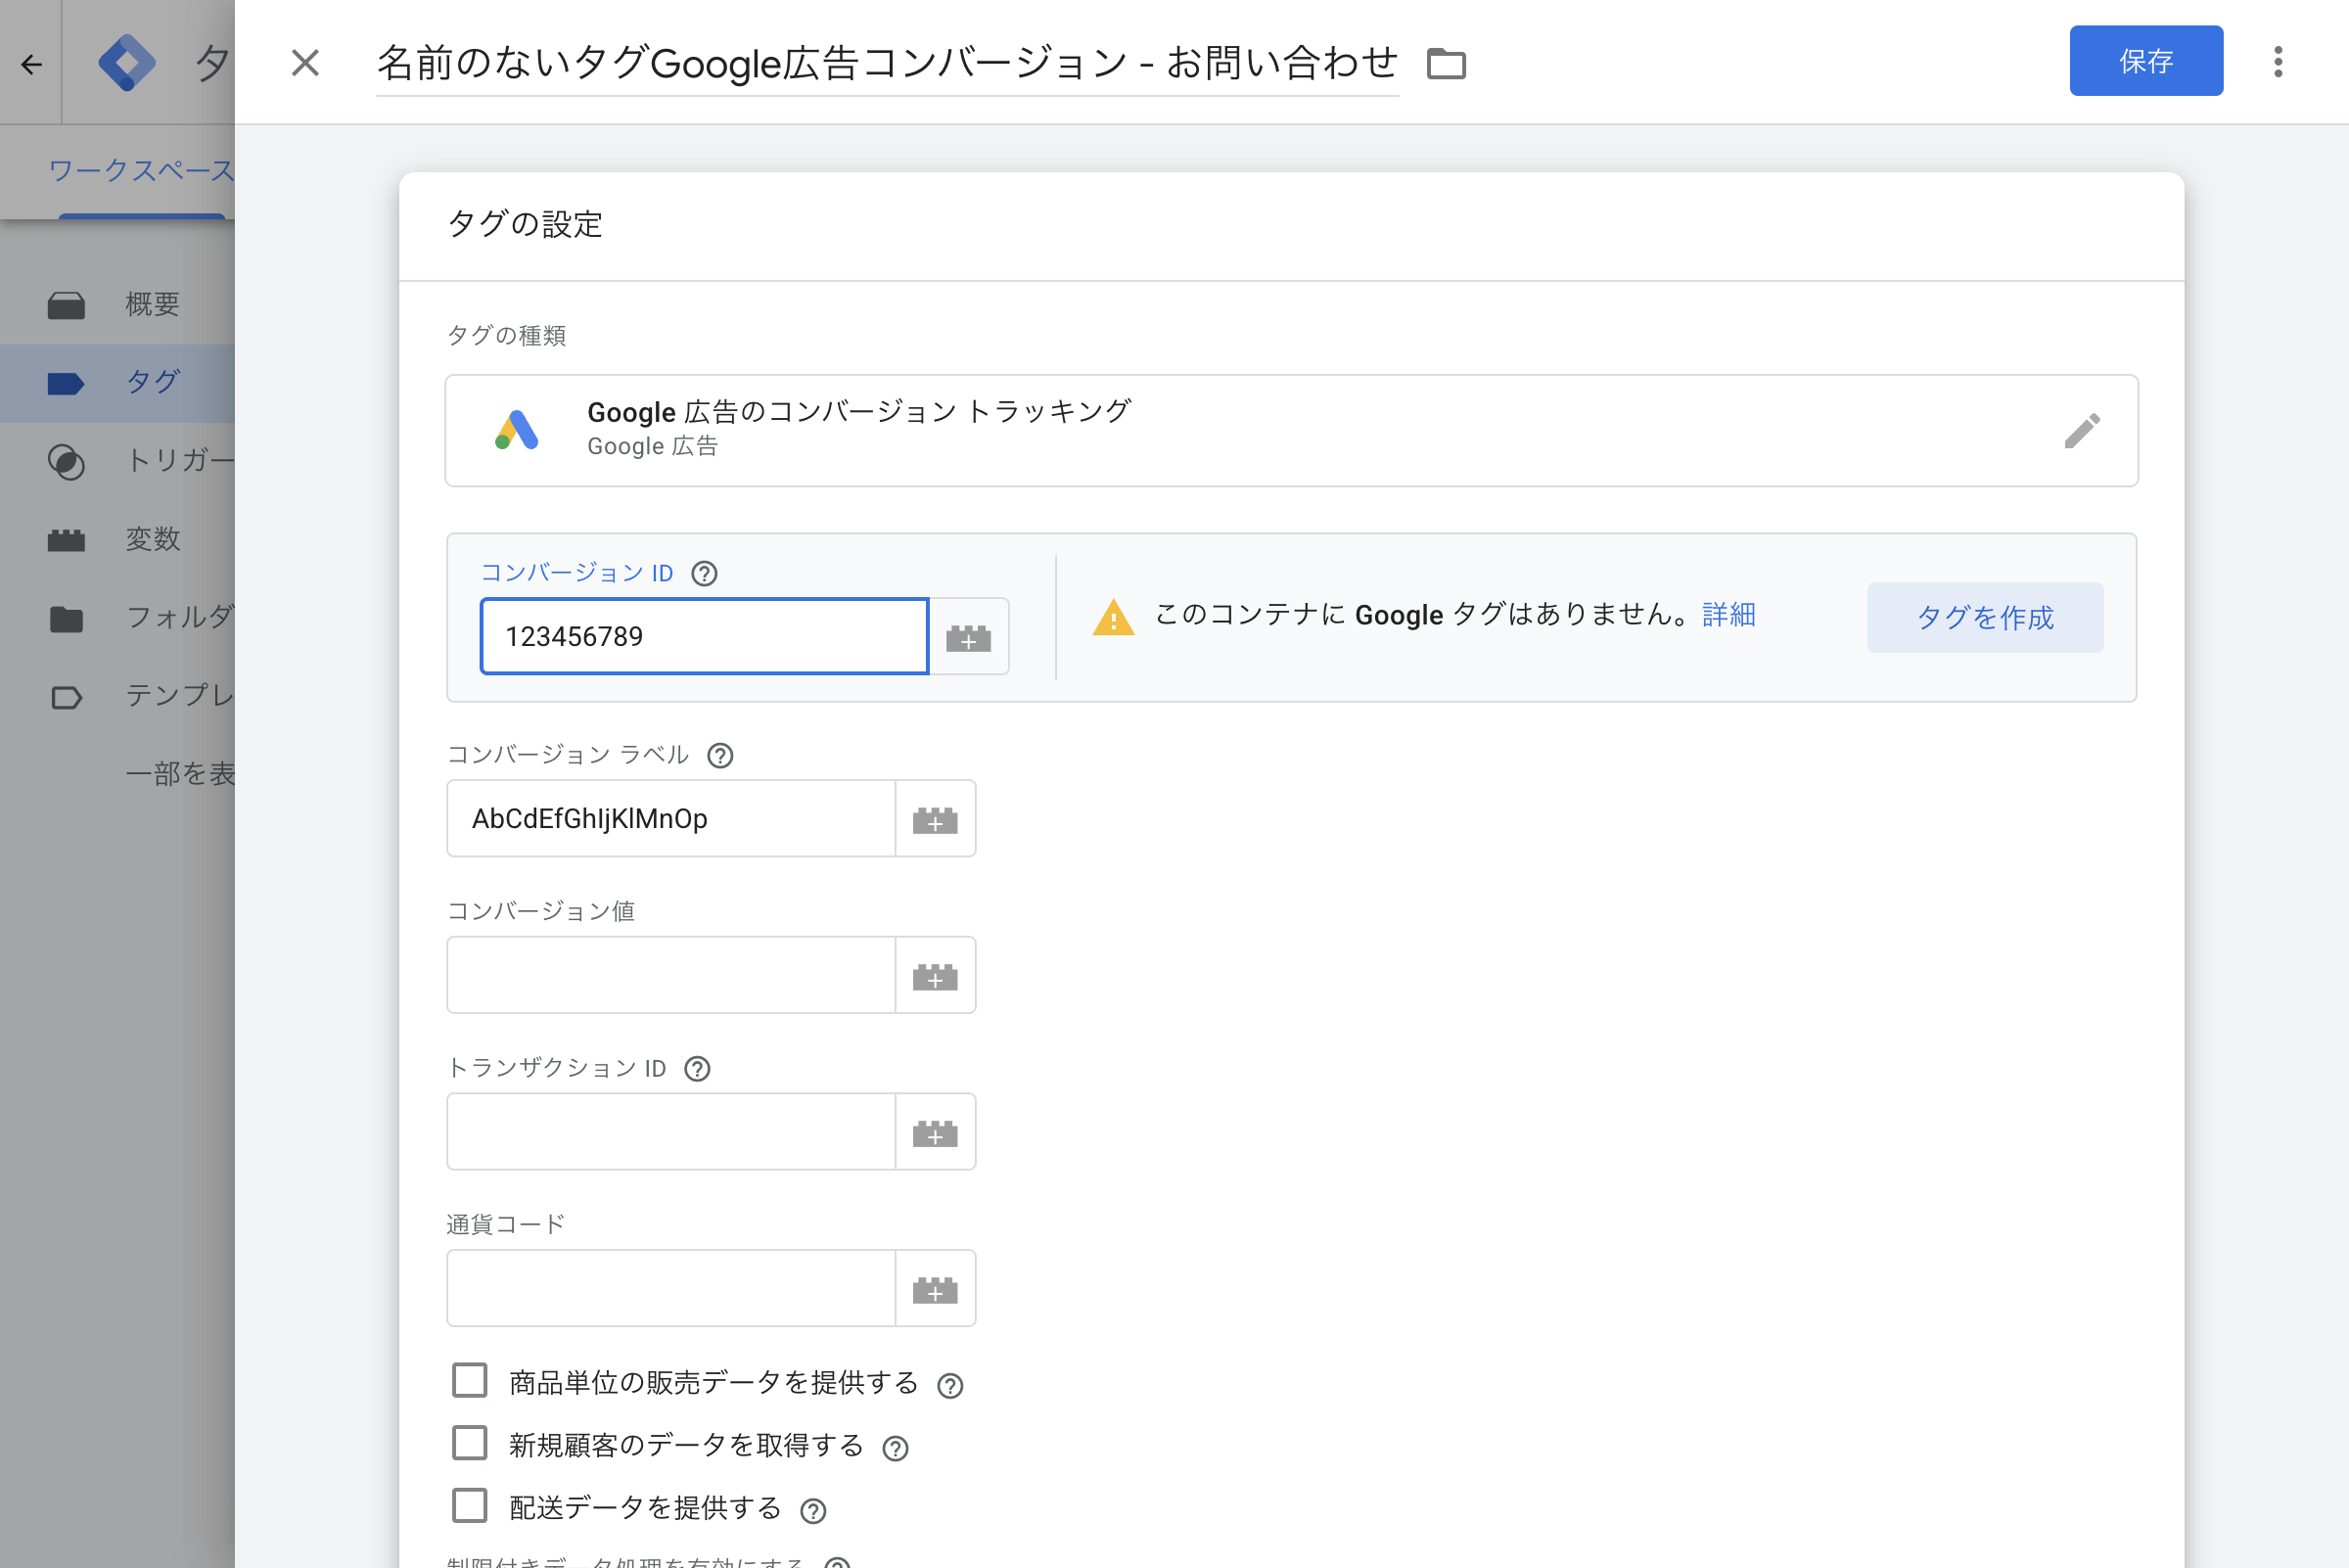
Task: Insert variable for コンバージョン値 field
Action: coord(935,975)
